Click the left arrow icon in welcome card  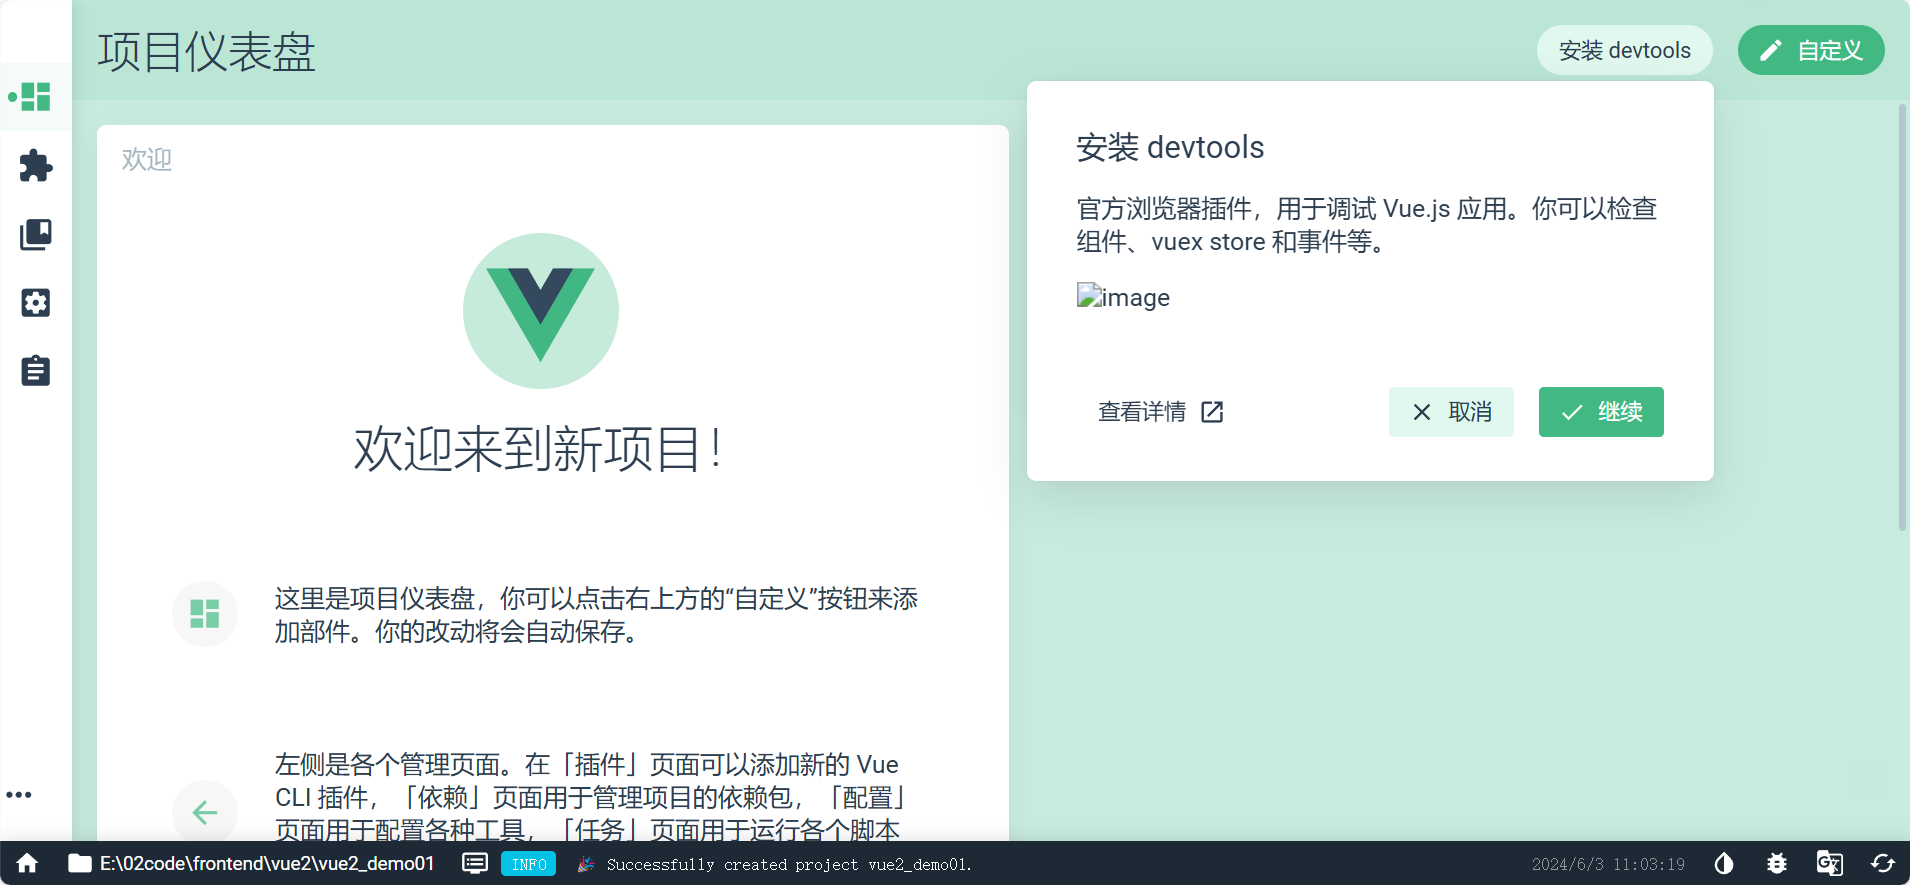pyautogui.click(x=205, y=812)
